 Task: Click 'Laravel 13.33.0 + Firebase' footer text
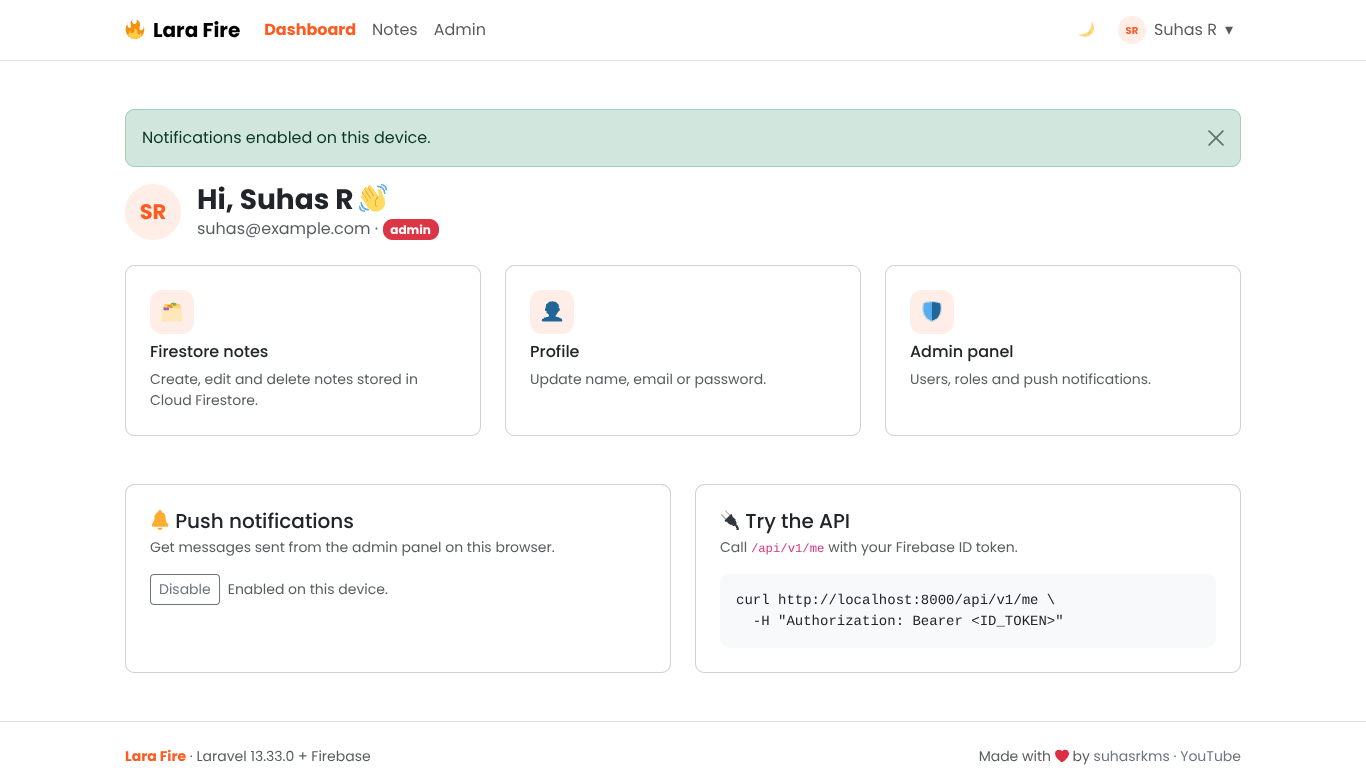point(283,756)
